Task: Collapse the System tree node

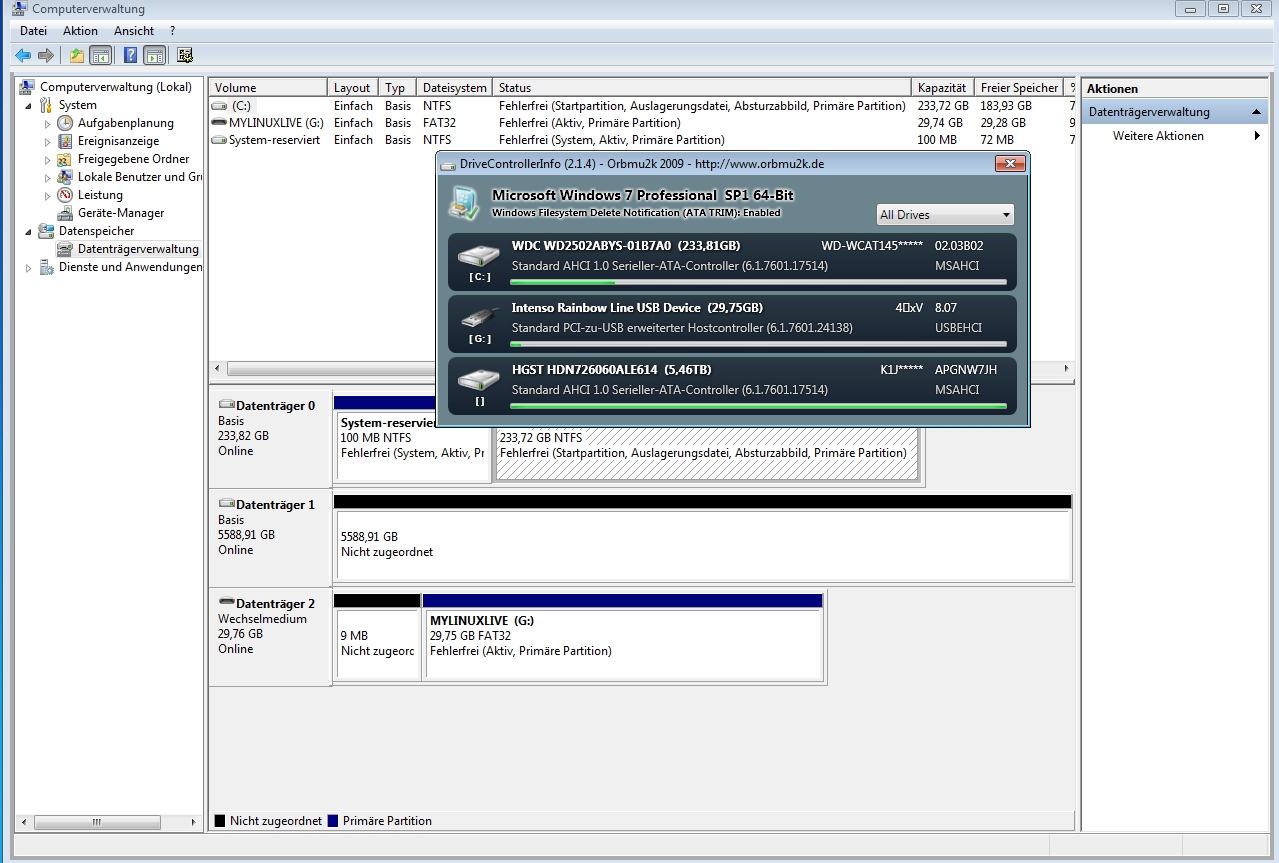Action: (29, 105)
